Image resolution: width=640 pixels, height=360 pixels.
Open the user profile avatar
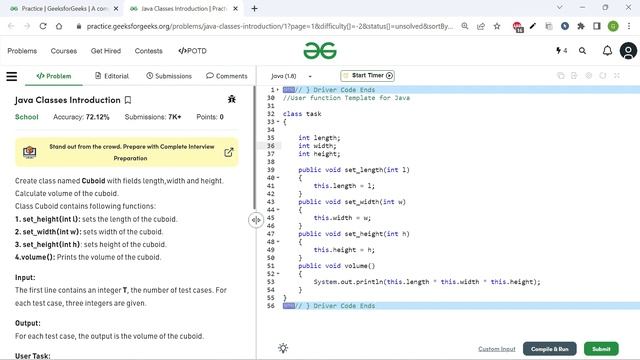click(x=628, y=51)
